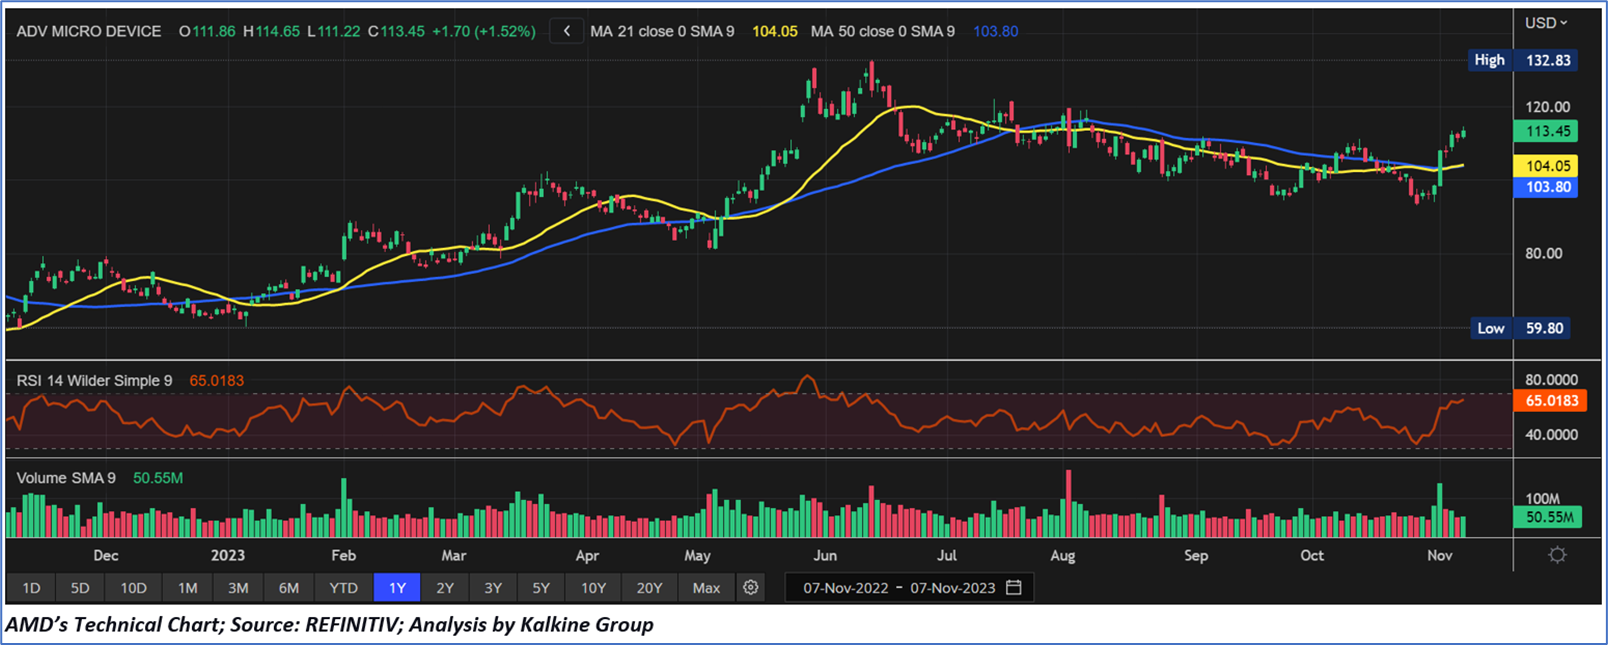Open chart settings gear beside the month axis
This screenshot has width=1608, height=645.
pos(1557,555)
